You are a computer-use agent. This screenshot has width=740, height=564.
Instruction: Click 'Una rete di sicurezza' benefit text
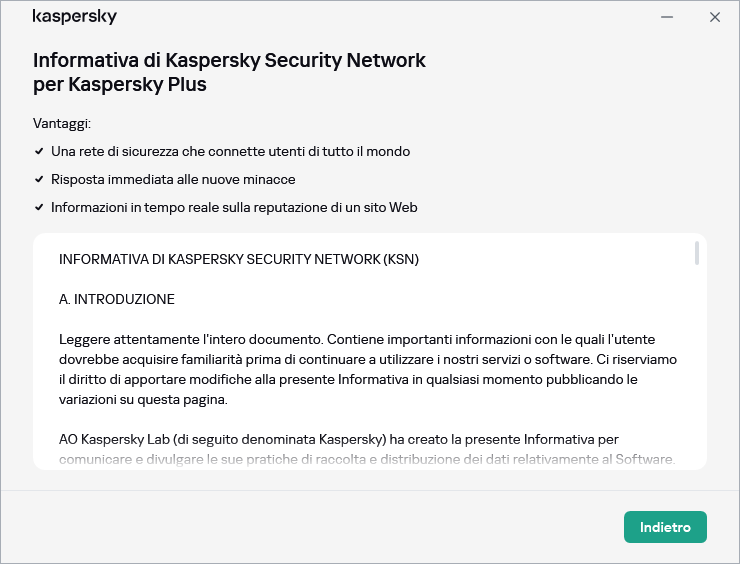point(230,152)
